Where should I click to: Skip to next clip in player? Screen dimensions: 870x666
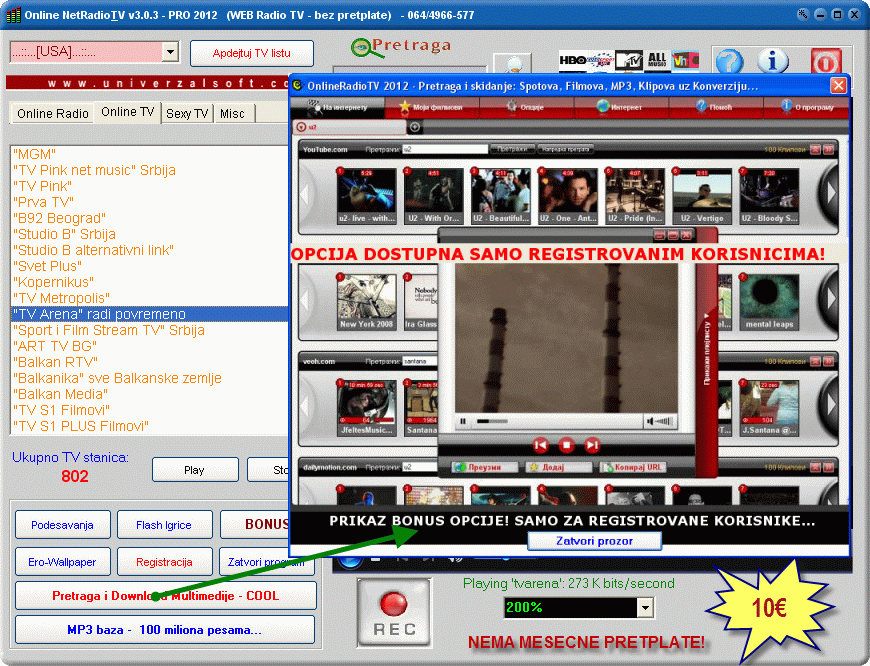pyautogui.click(x=592, y=445)
